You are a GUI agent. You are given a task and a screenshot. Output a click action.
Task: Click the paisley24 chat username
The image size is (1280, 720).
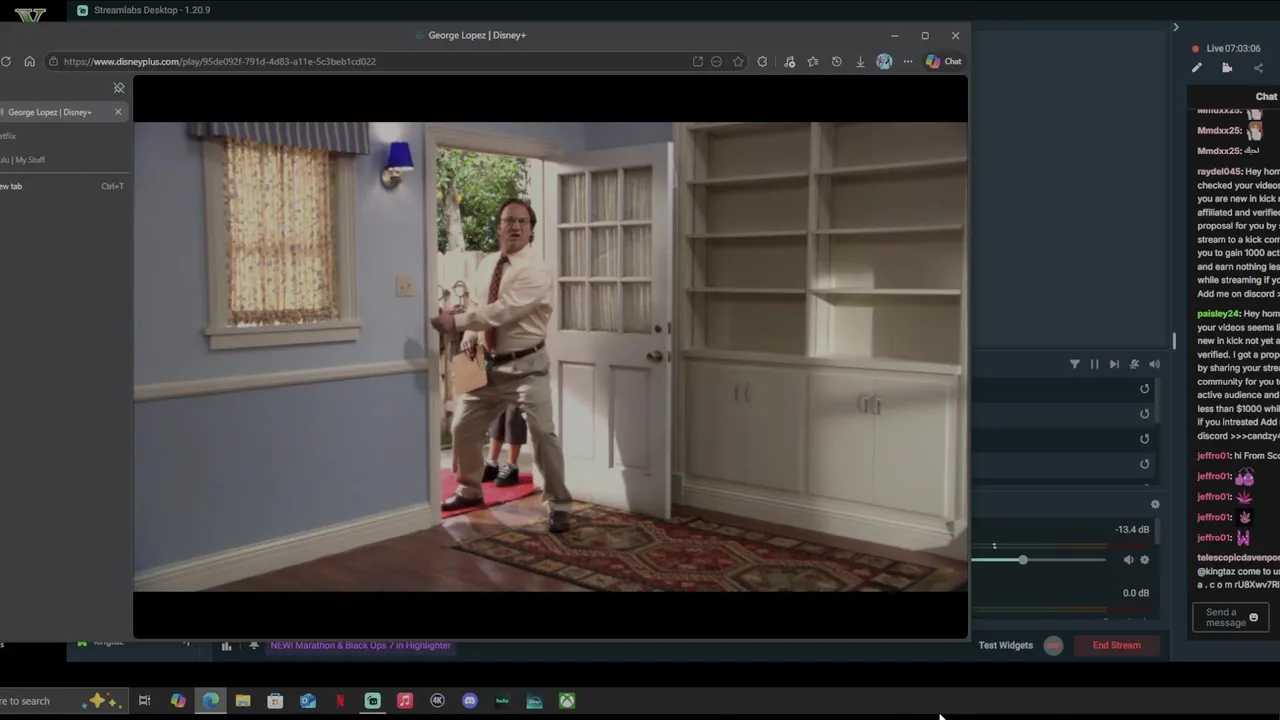pyautogui.click(x=1218, y=314)
